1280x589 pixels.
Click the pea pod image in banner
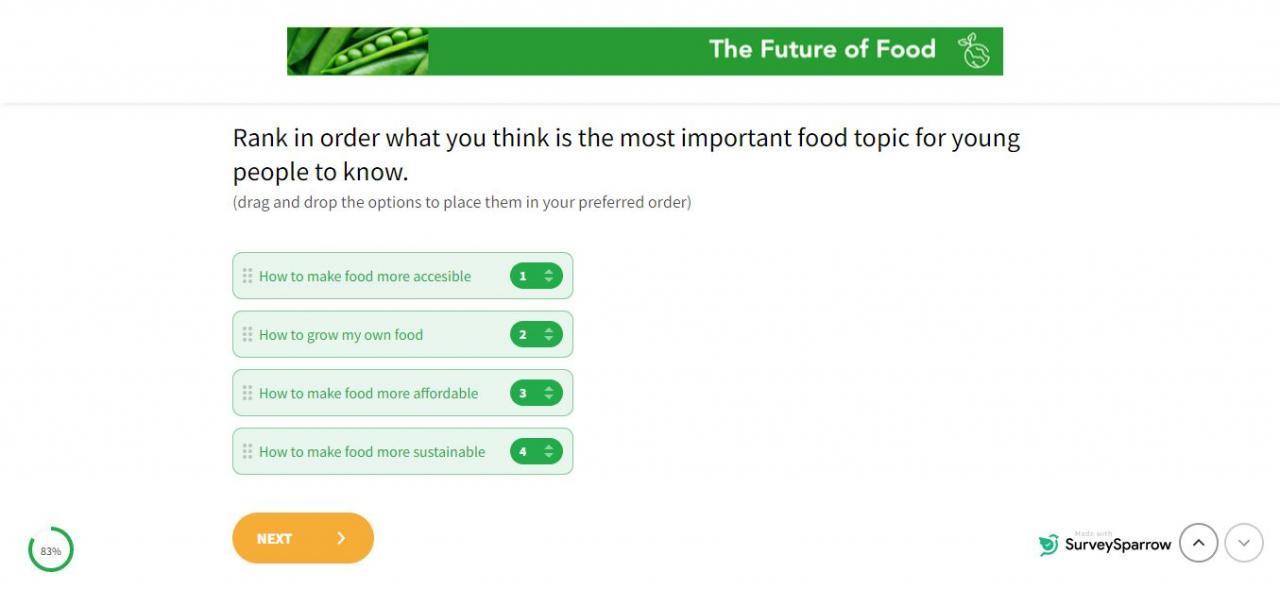pyautogui.click(x=357, y=51)
